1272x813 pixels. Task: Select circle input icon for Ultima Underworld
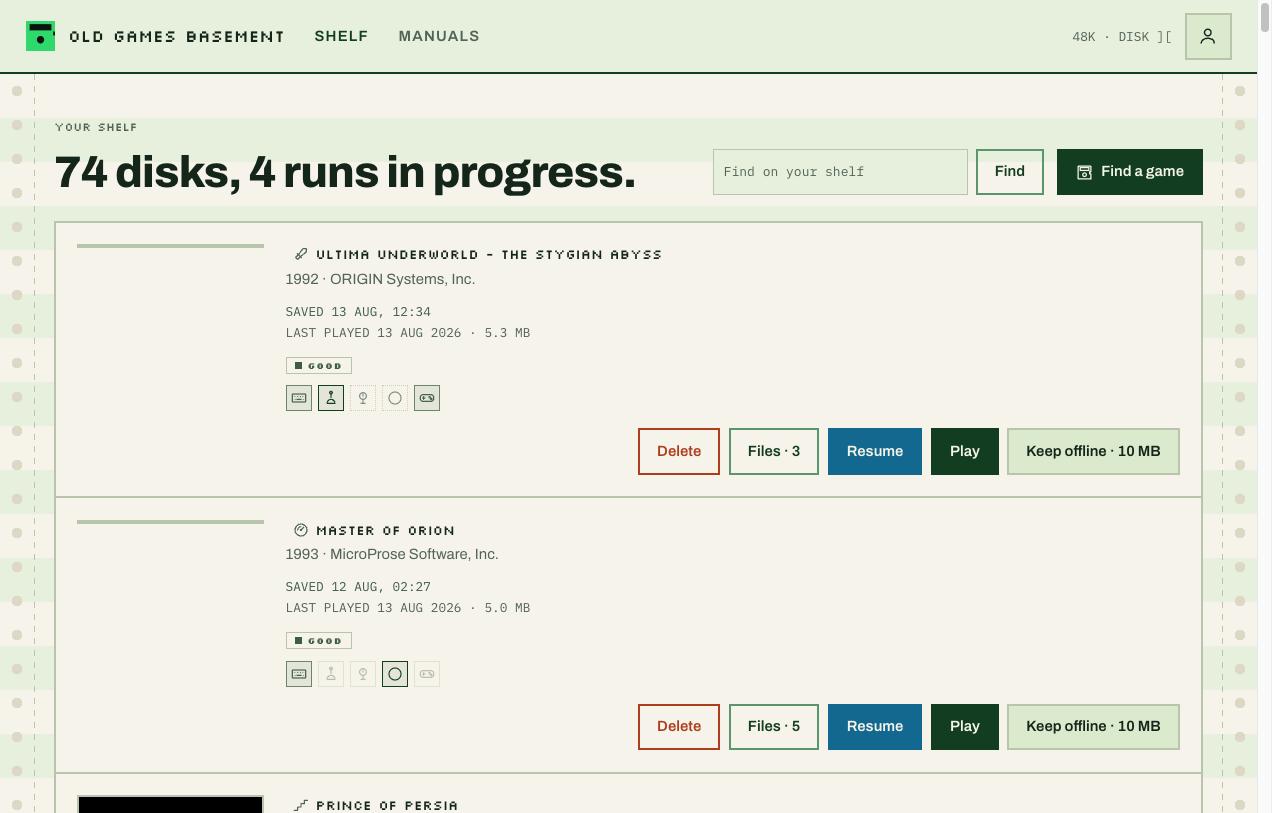pyautogui.click(x=395, y=398)
